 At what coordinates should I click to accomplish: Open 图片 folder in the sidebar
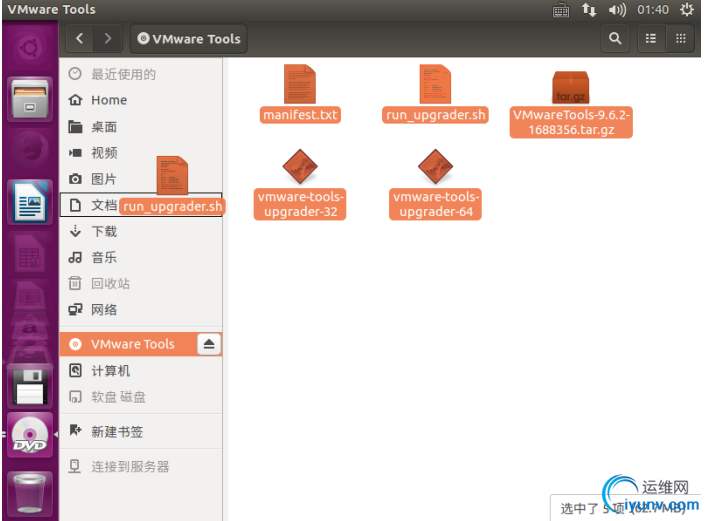click(x=141, y=179)
